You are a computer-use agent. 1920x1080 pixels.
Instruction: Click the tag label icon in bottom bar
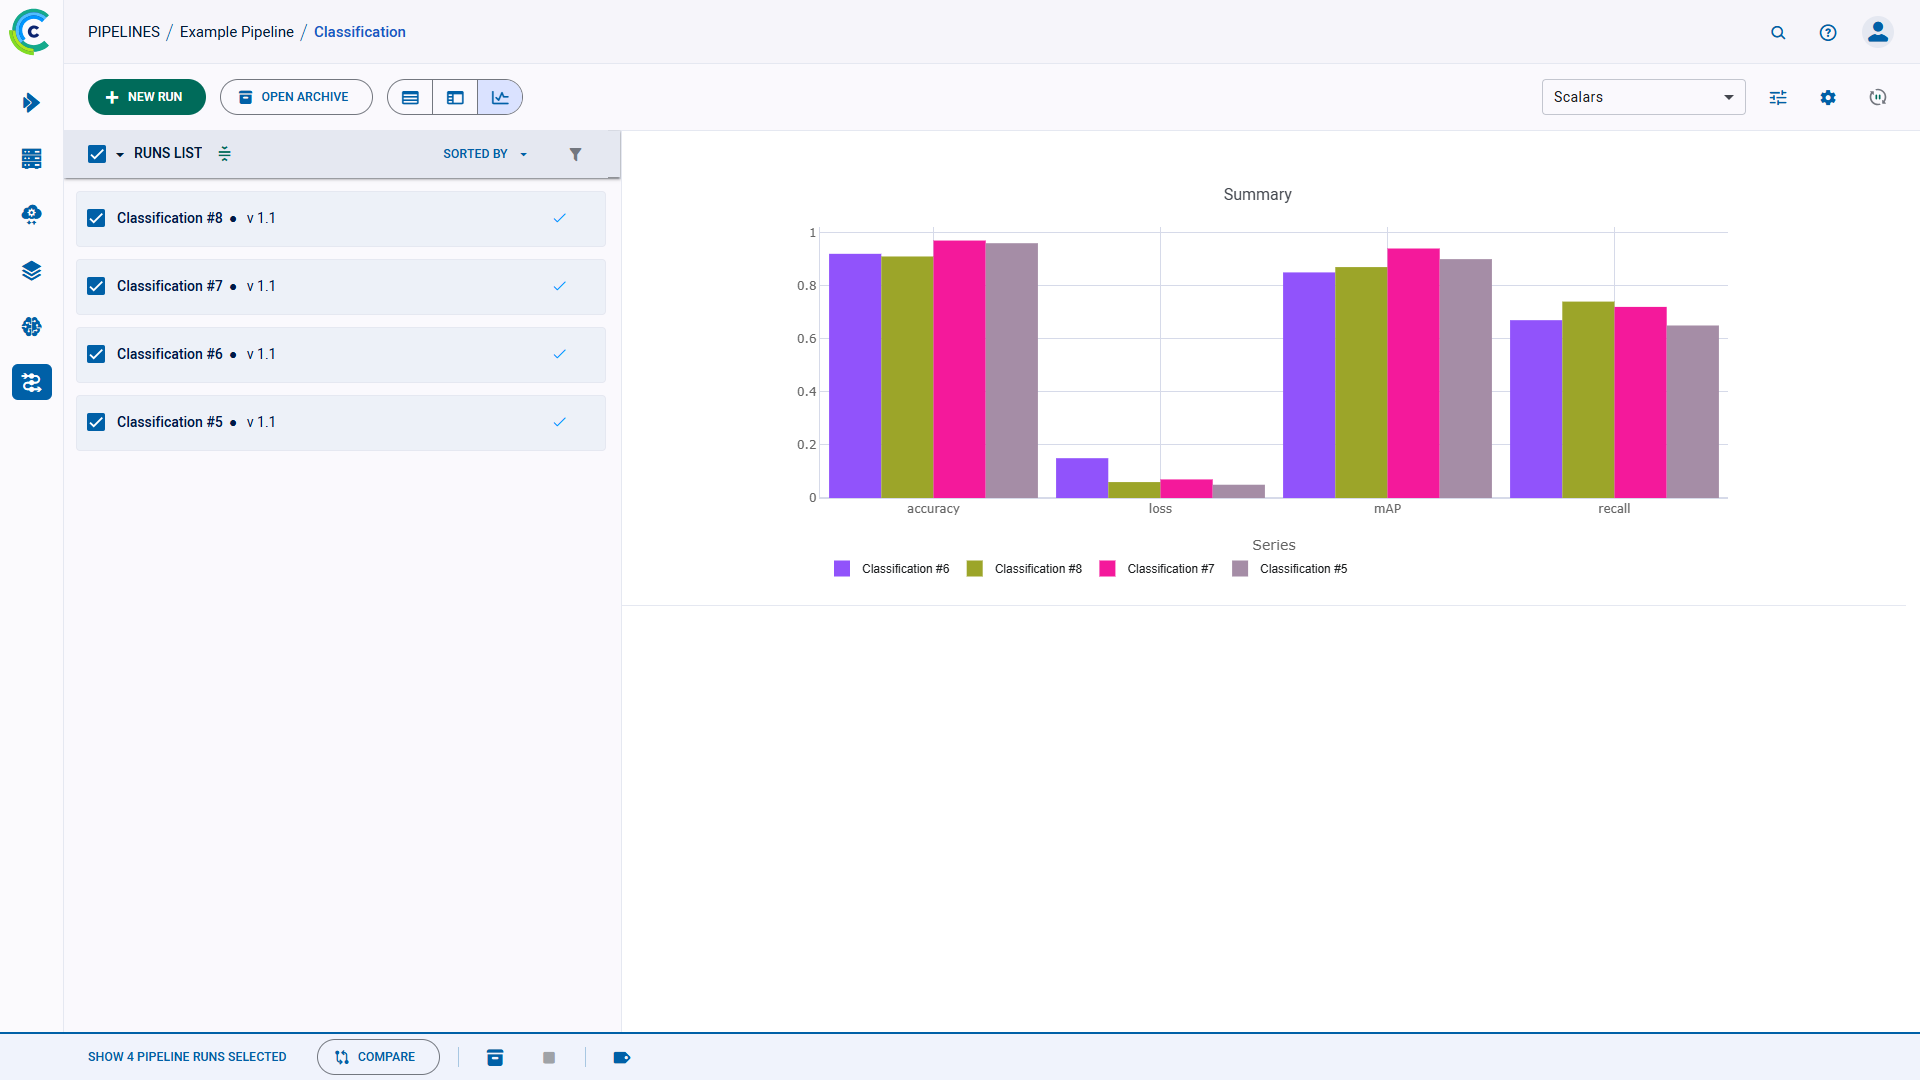point(621,1057)
